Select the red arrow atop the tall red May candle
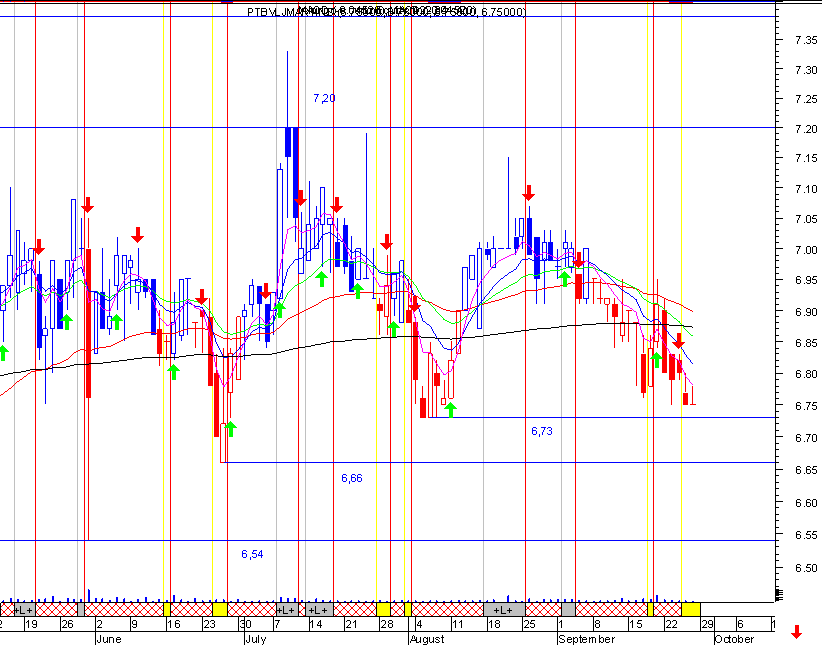 [x=88, y=205]
